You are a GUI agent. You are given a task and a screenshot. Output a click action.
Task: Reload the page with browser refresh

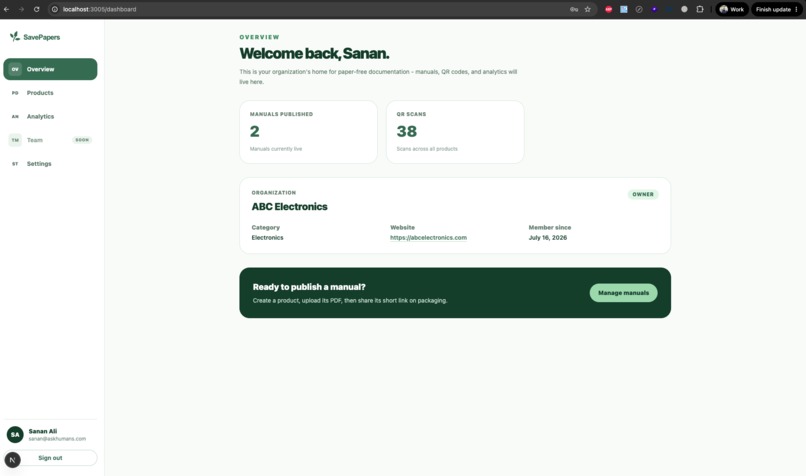pos(36,9)
